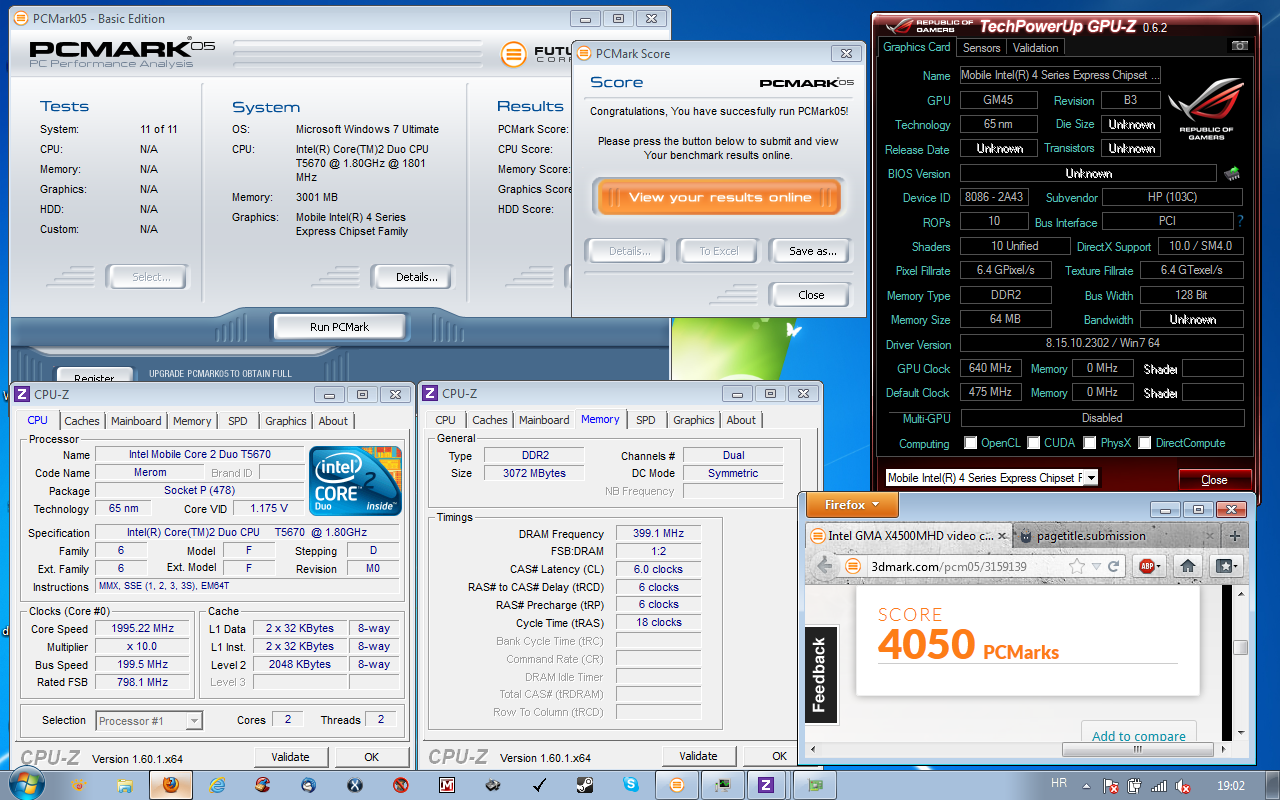
Task: Switch to Sensors tab in GPU-Z
Action: click(981, 48)
